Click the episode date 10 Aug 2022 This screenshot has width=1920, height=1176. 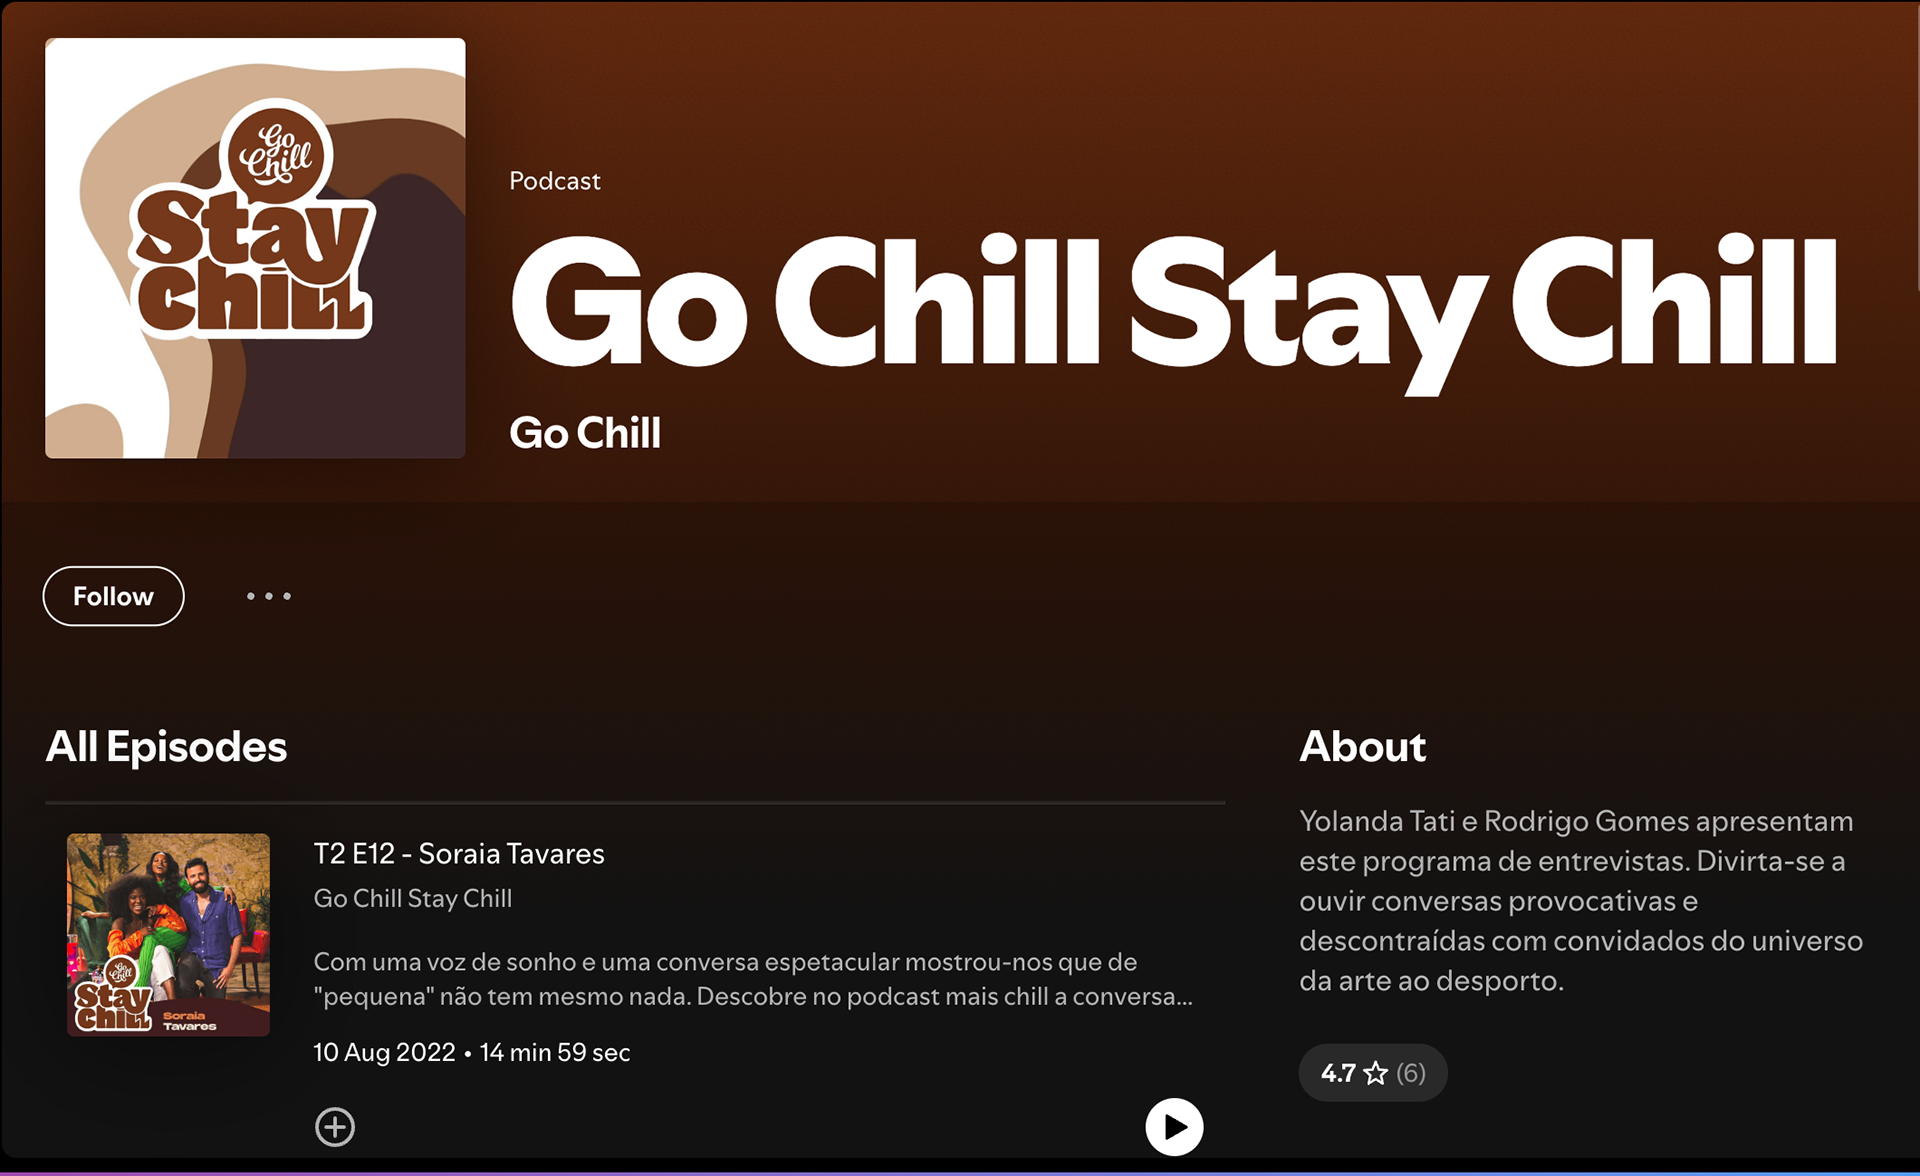[x=384, y=1052]
